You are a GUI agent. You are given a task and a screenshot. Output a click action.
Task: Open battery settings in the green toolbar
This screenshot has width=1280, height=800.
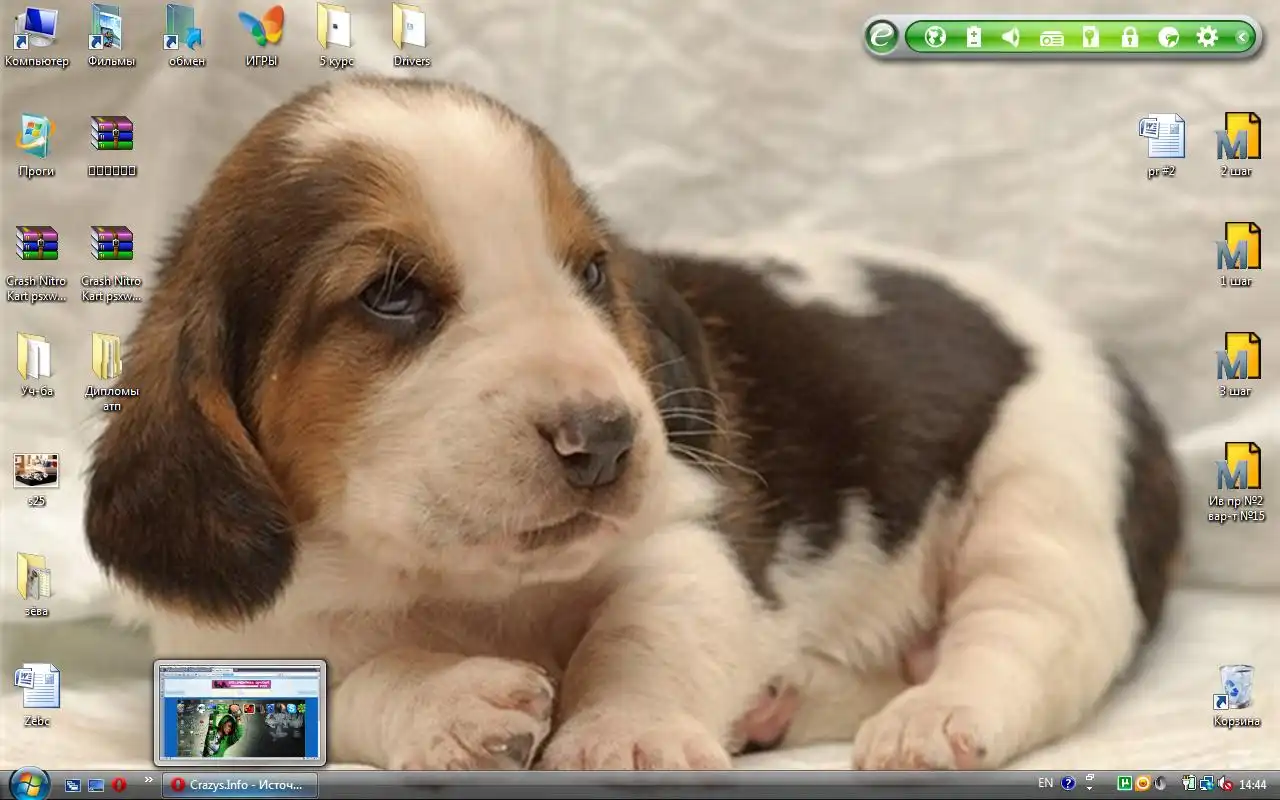(973, 38)
